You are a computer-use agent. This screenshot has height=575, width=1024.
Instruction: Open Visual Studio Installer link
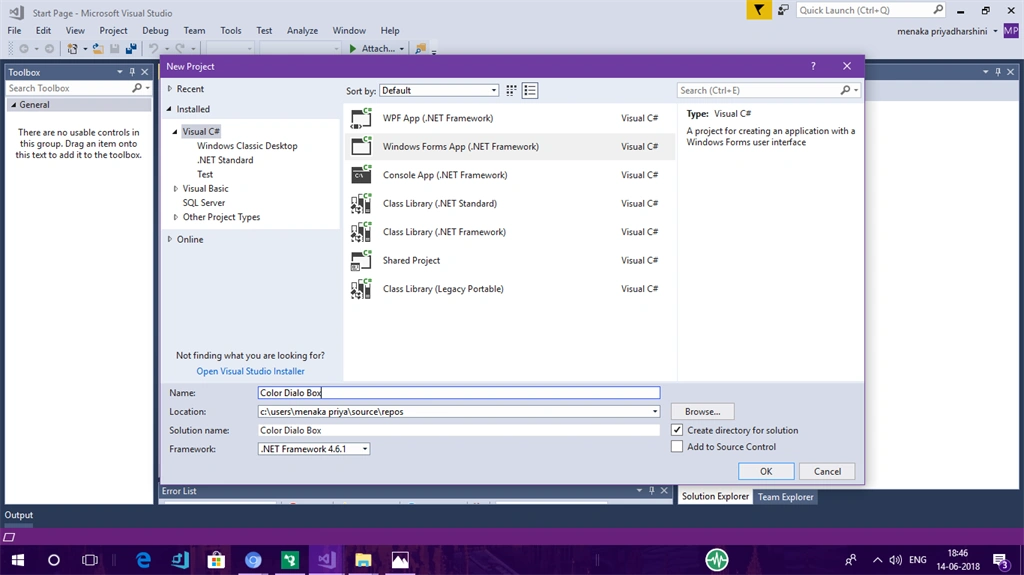(250, 371)
